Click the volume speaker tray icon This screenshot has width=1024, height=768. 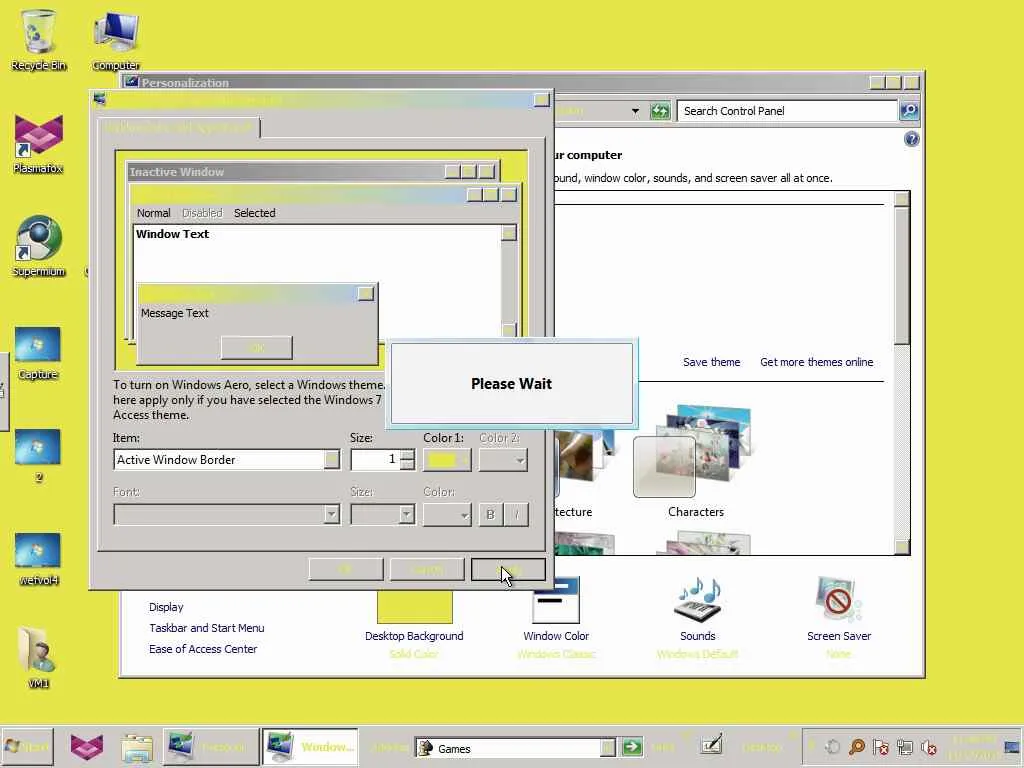pos(928,747)
